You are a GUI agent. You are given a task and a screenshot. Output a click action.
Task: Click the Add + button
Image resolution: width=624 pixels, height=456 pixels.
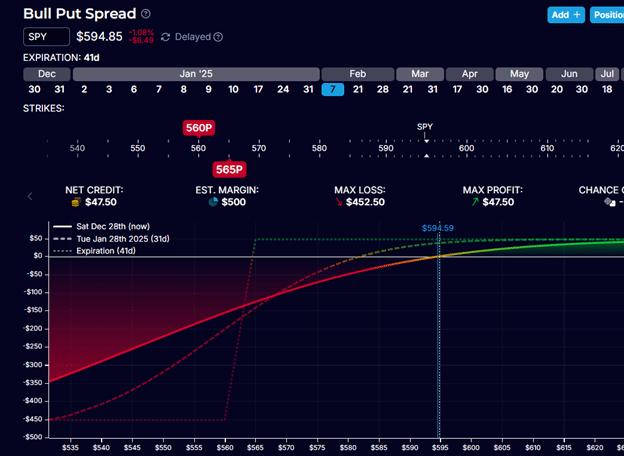pos(566,15)
